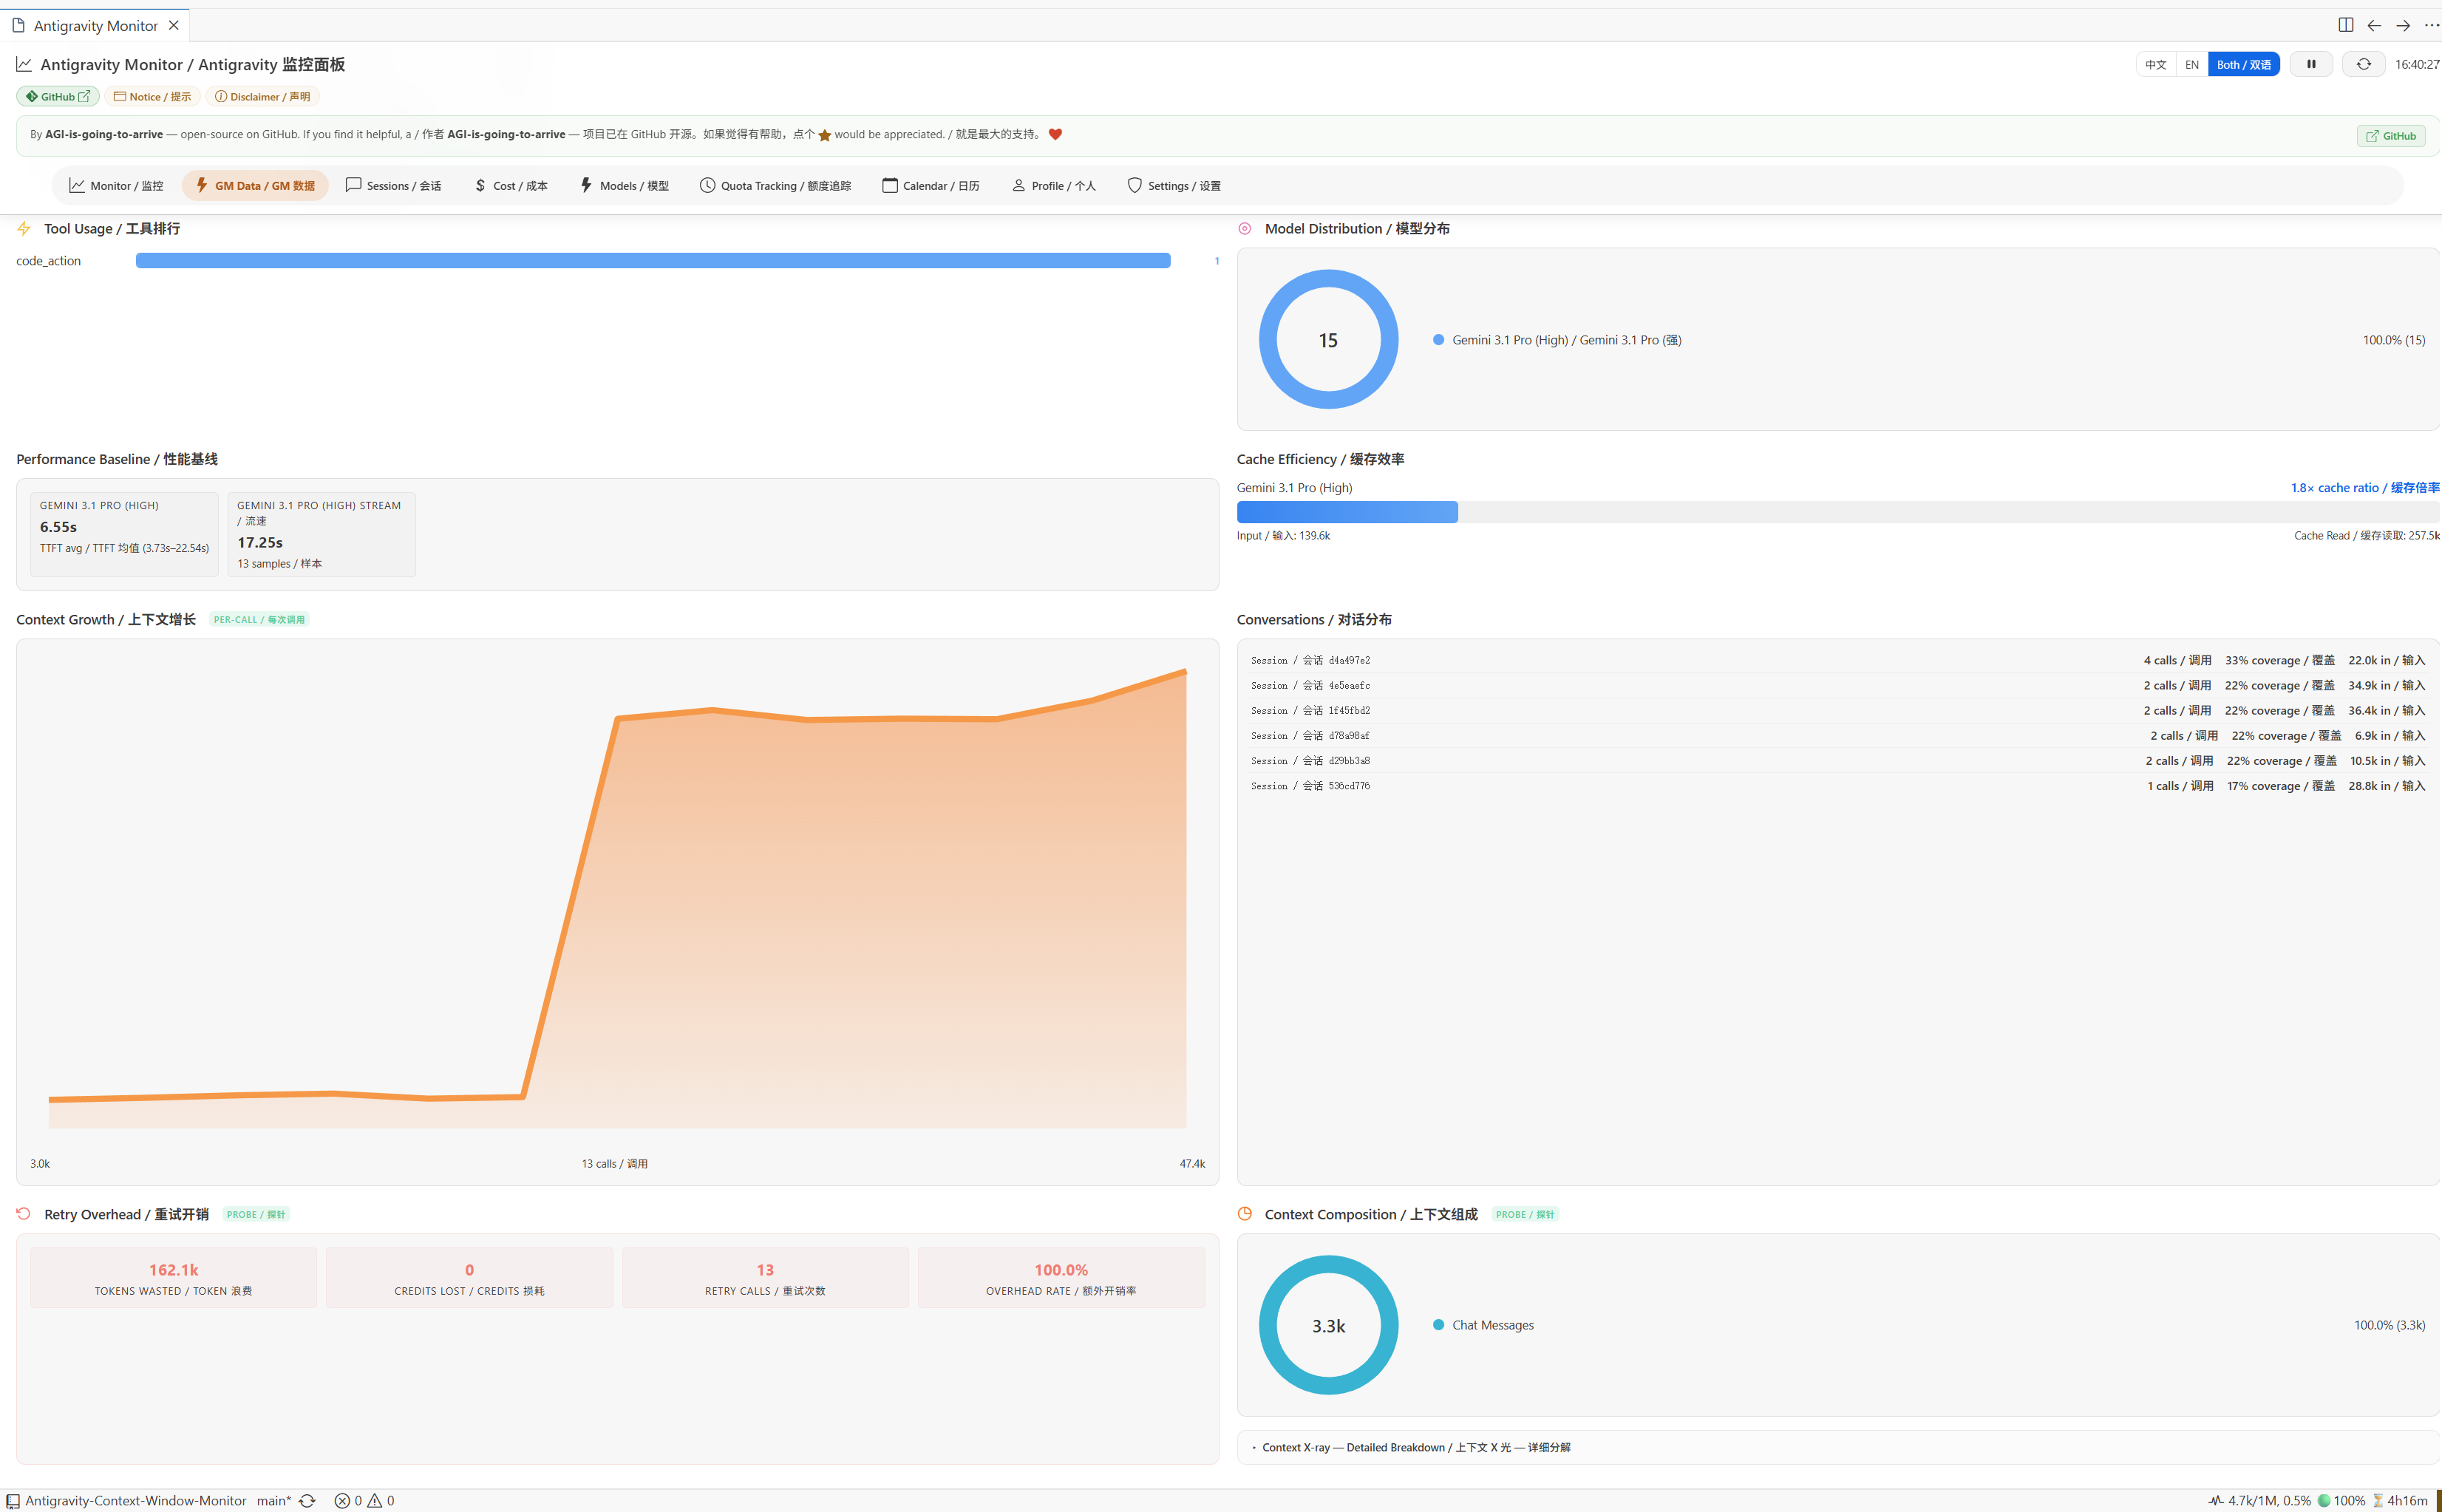
Task: Open the Disclaimer / 声明 badge
Action: pyautogui.click(x=263, y=97)
